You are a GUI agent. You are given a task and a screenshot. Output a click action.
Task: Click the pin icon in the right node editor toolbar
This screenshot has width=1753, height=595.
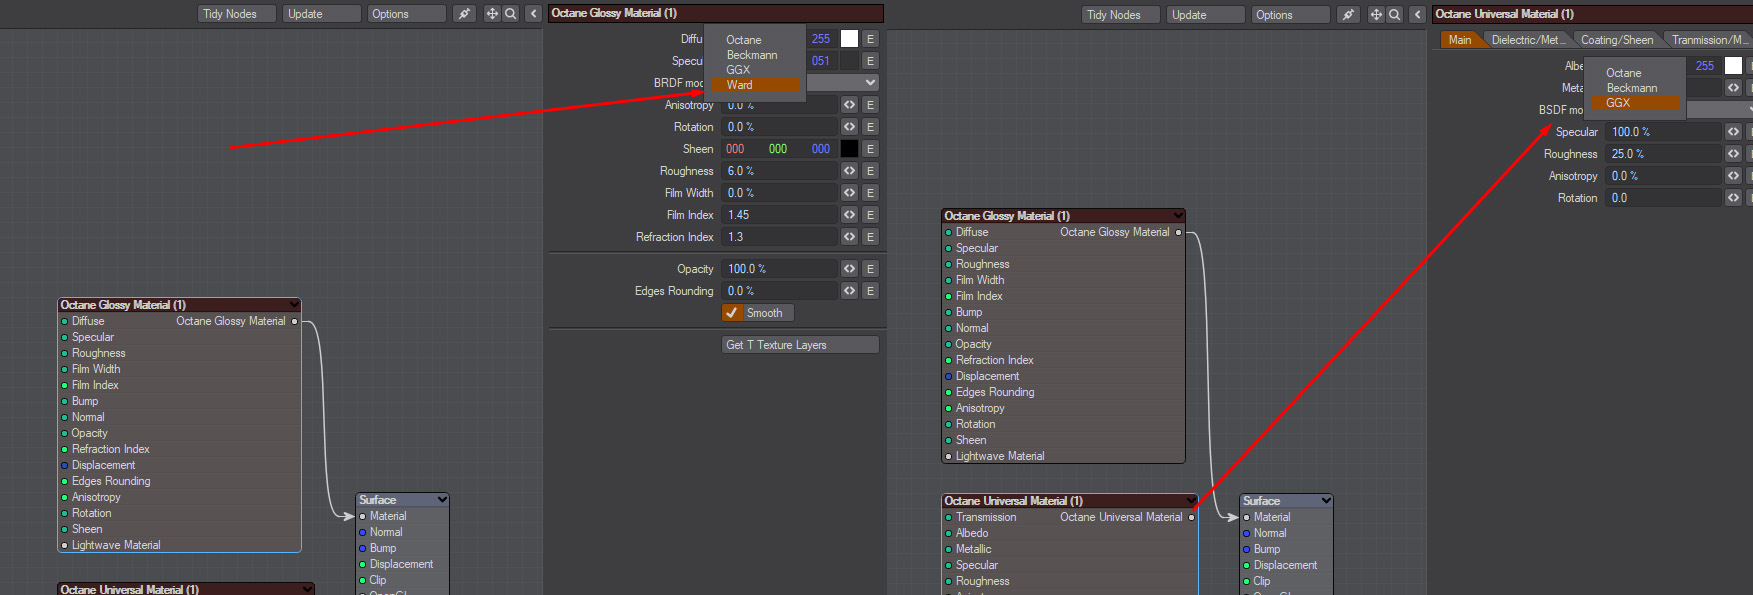click(1348, 15)
